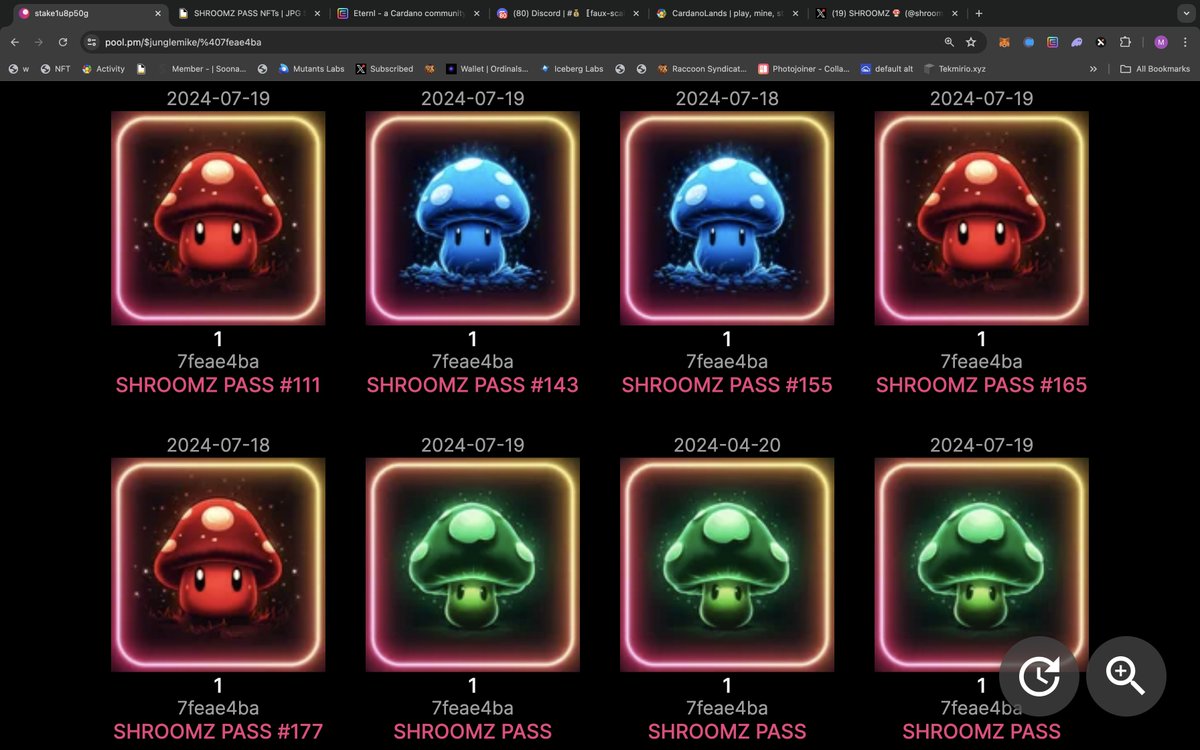Click the SHROOMZ PASS #155 title link
Viewport: 1200px width, 750px height.
tap(727, 385)
